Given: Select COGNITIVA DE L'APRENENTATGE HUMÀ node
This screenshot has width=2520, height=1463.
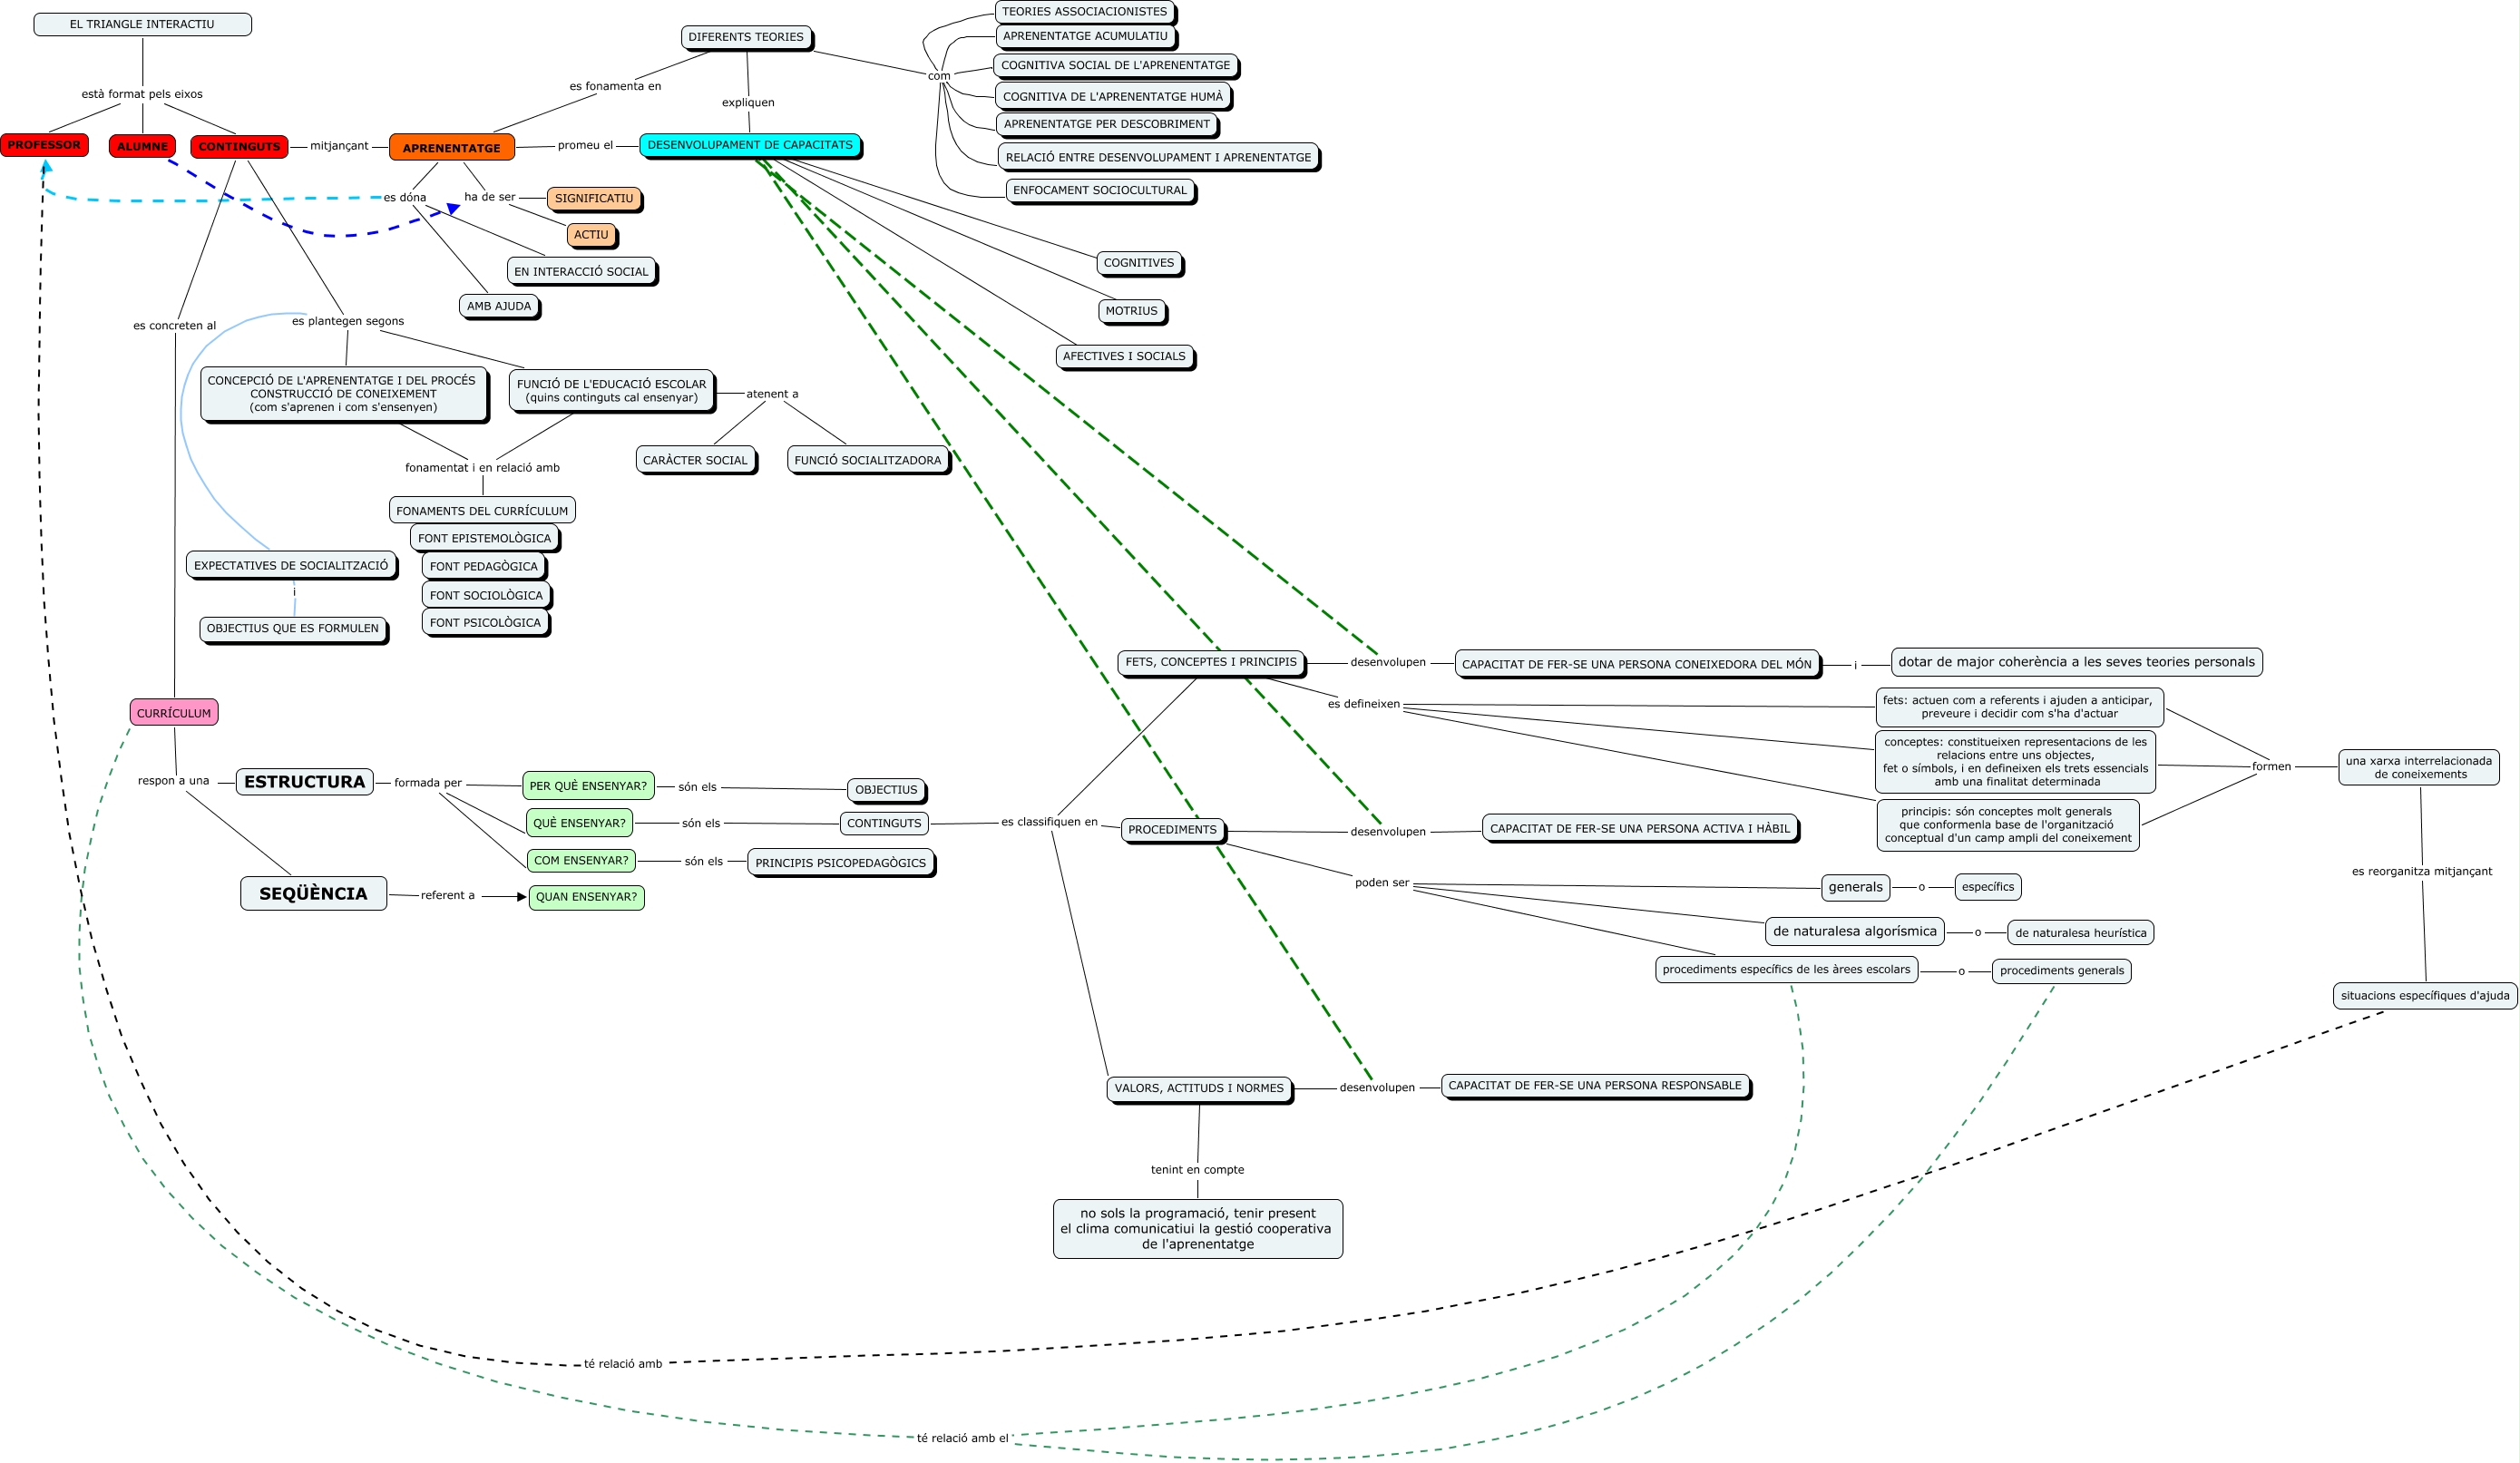Looking at the screenshot, I should pyautogui.click(x=1113, y=96).
